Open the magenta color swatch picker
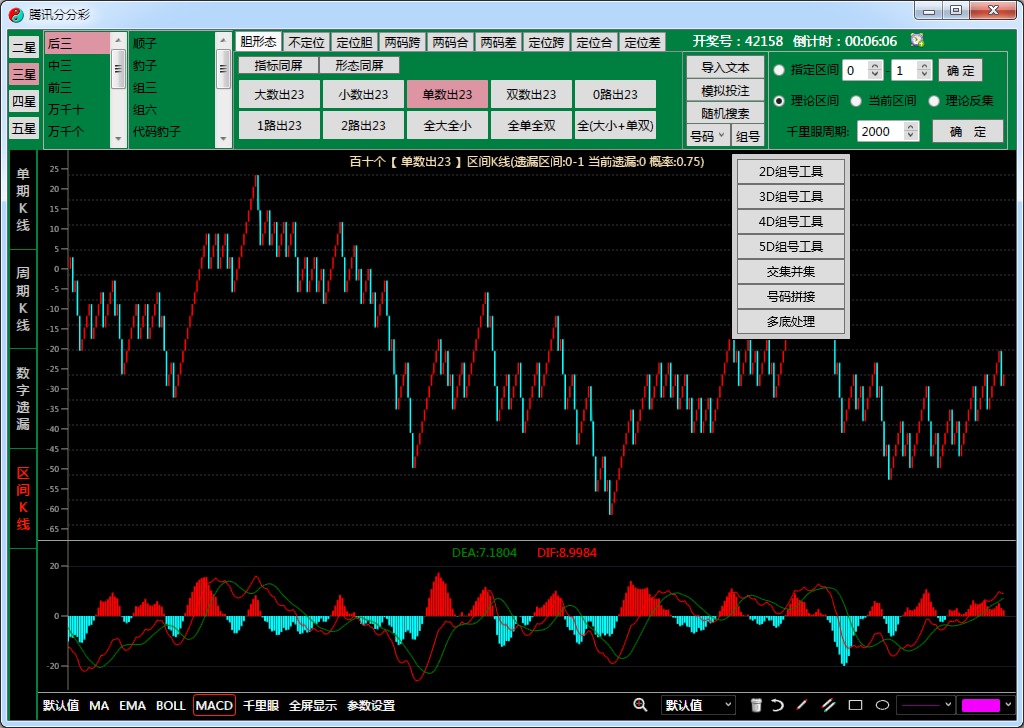This screenshot has width=1024, height=728. [986, 705]
